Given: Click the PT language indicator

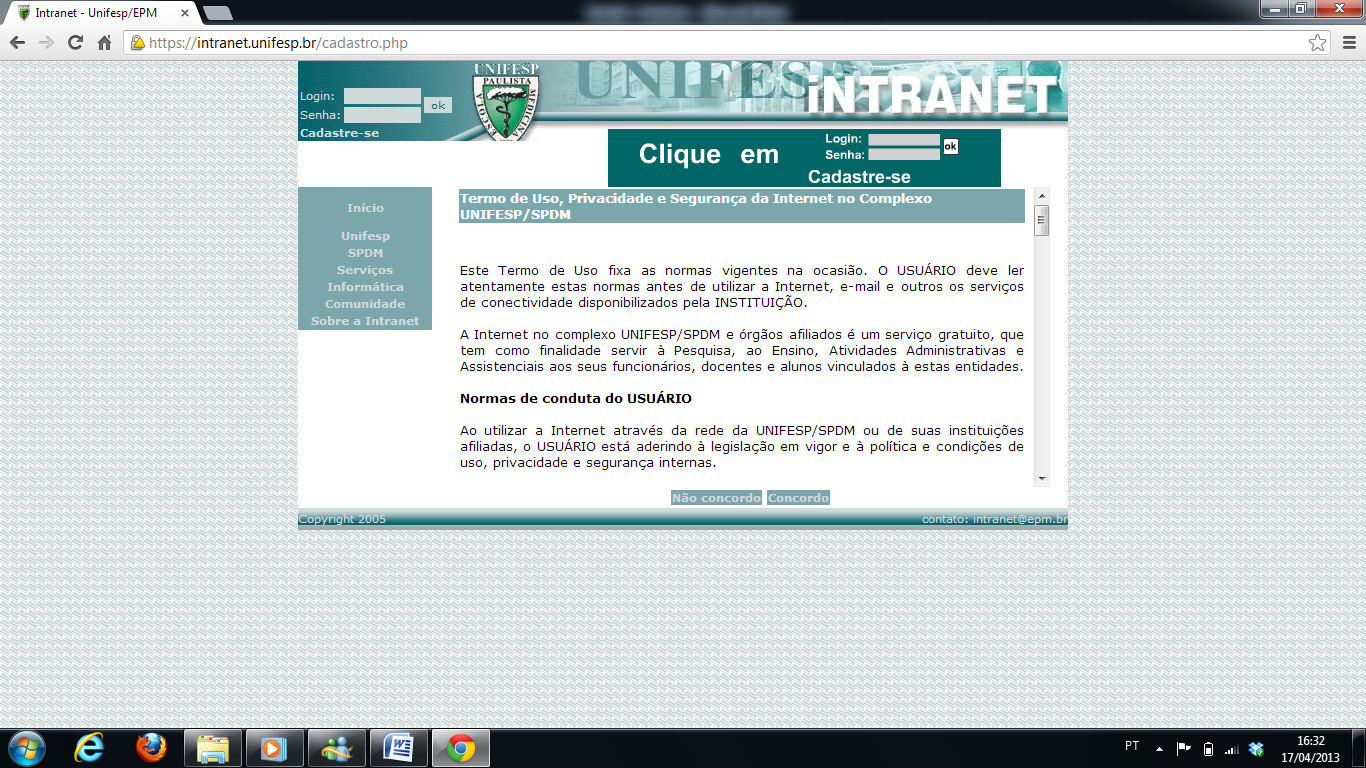Looking at the screenshot, I should [1132, 746].
